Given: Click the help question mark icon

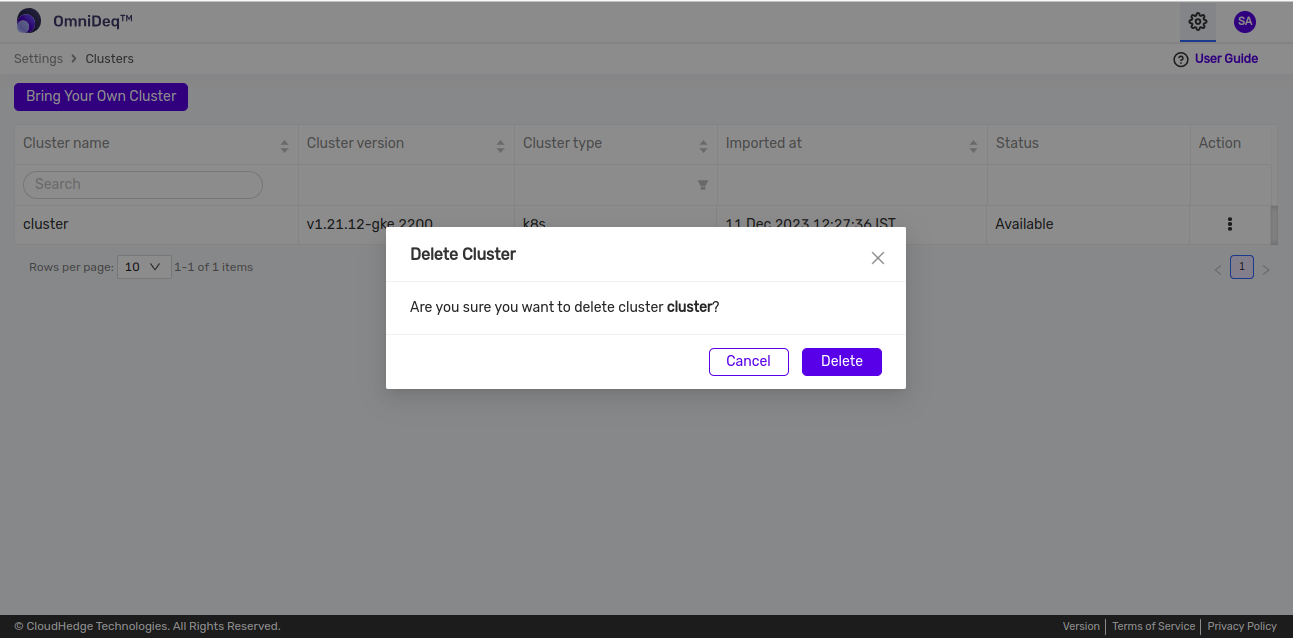Looking at the screenshot, I should tap(1180, 60).
